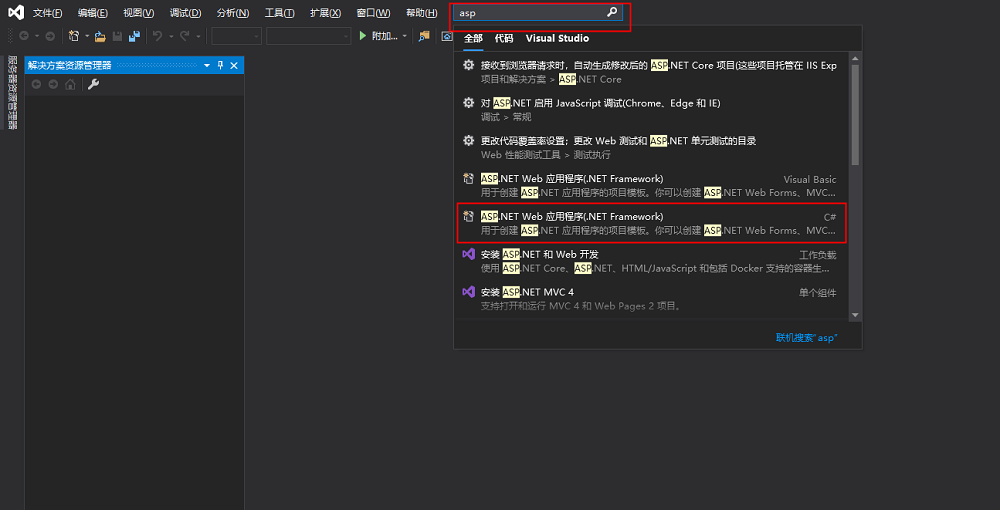
Task: Click the search box containing asp
Action: click(x=530, y=13)
